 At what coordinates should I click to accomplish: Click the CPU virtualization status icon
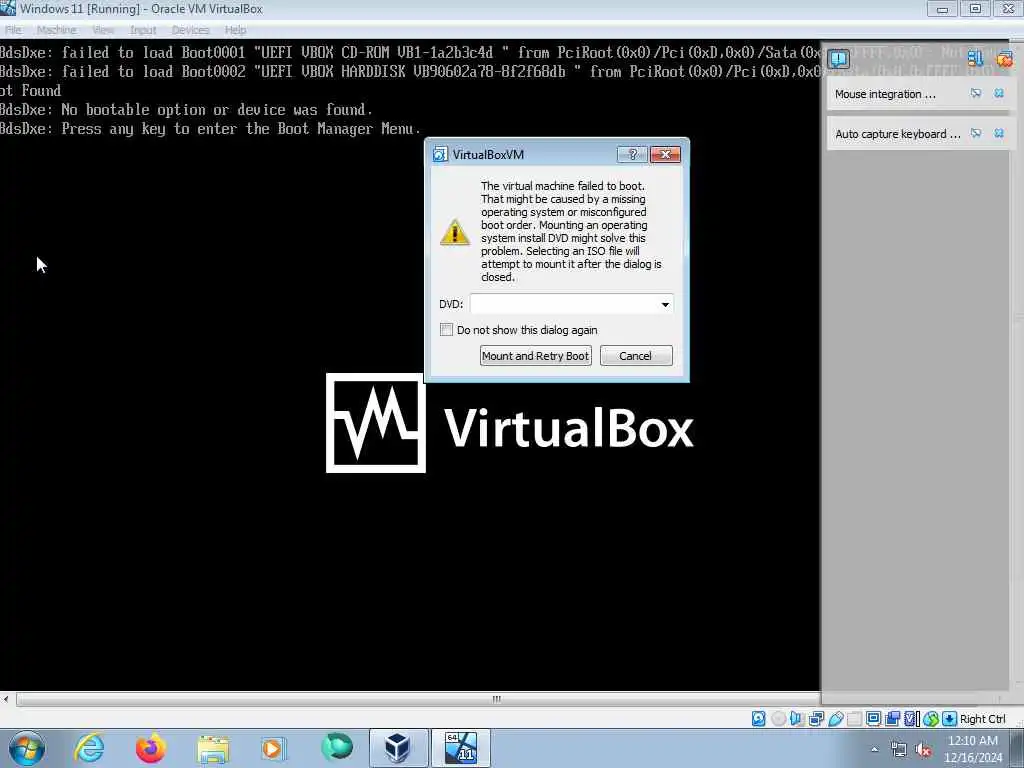pyautogui.click(x=912, y=718)
